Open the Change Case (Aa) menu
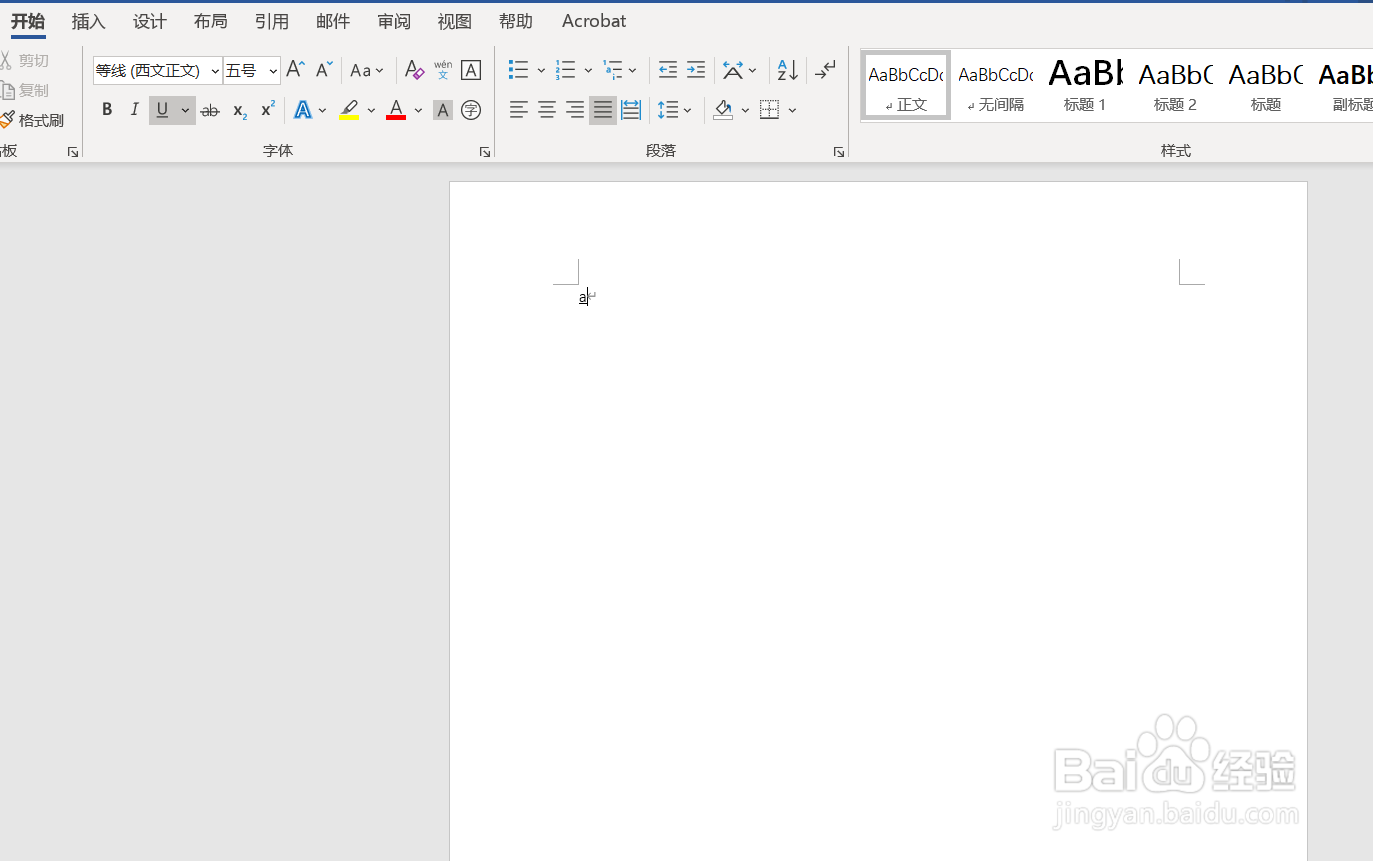The width and height of the screenshot is (1373, 861). [x=367, y=70]
